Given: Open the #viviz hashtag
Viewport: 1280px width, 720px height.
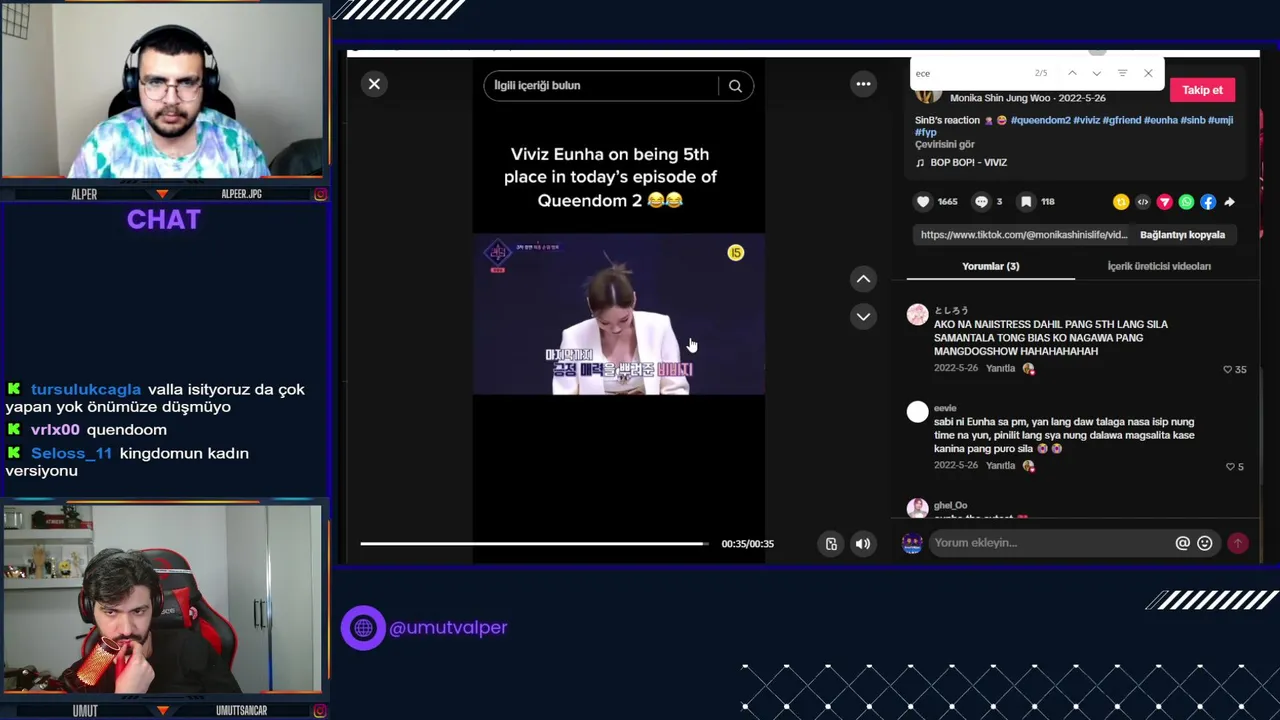Looking at the screenshot, I should [1086, 120].
